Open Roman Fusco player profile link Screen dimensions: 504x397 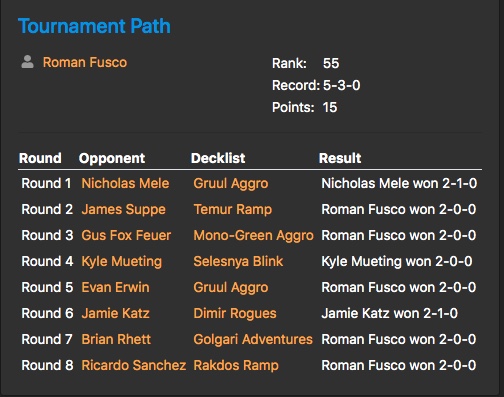coord(85,62)
